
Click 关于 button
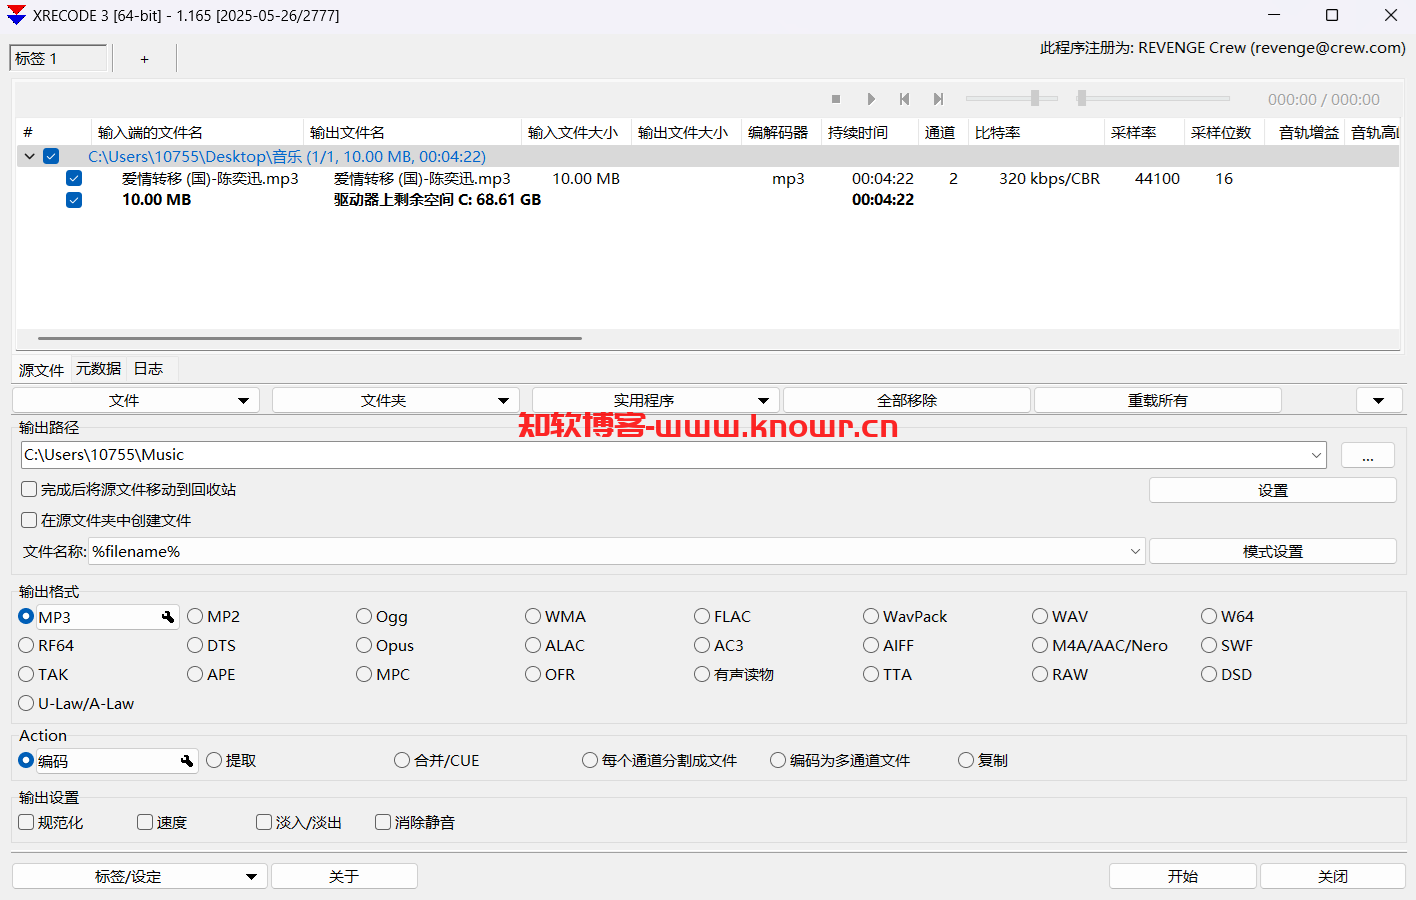coord(344,876)
